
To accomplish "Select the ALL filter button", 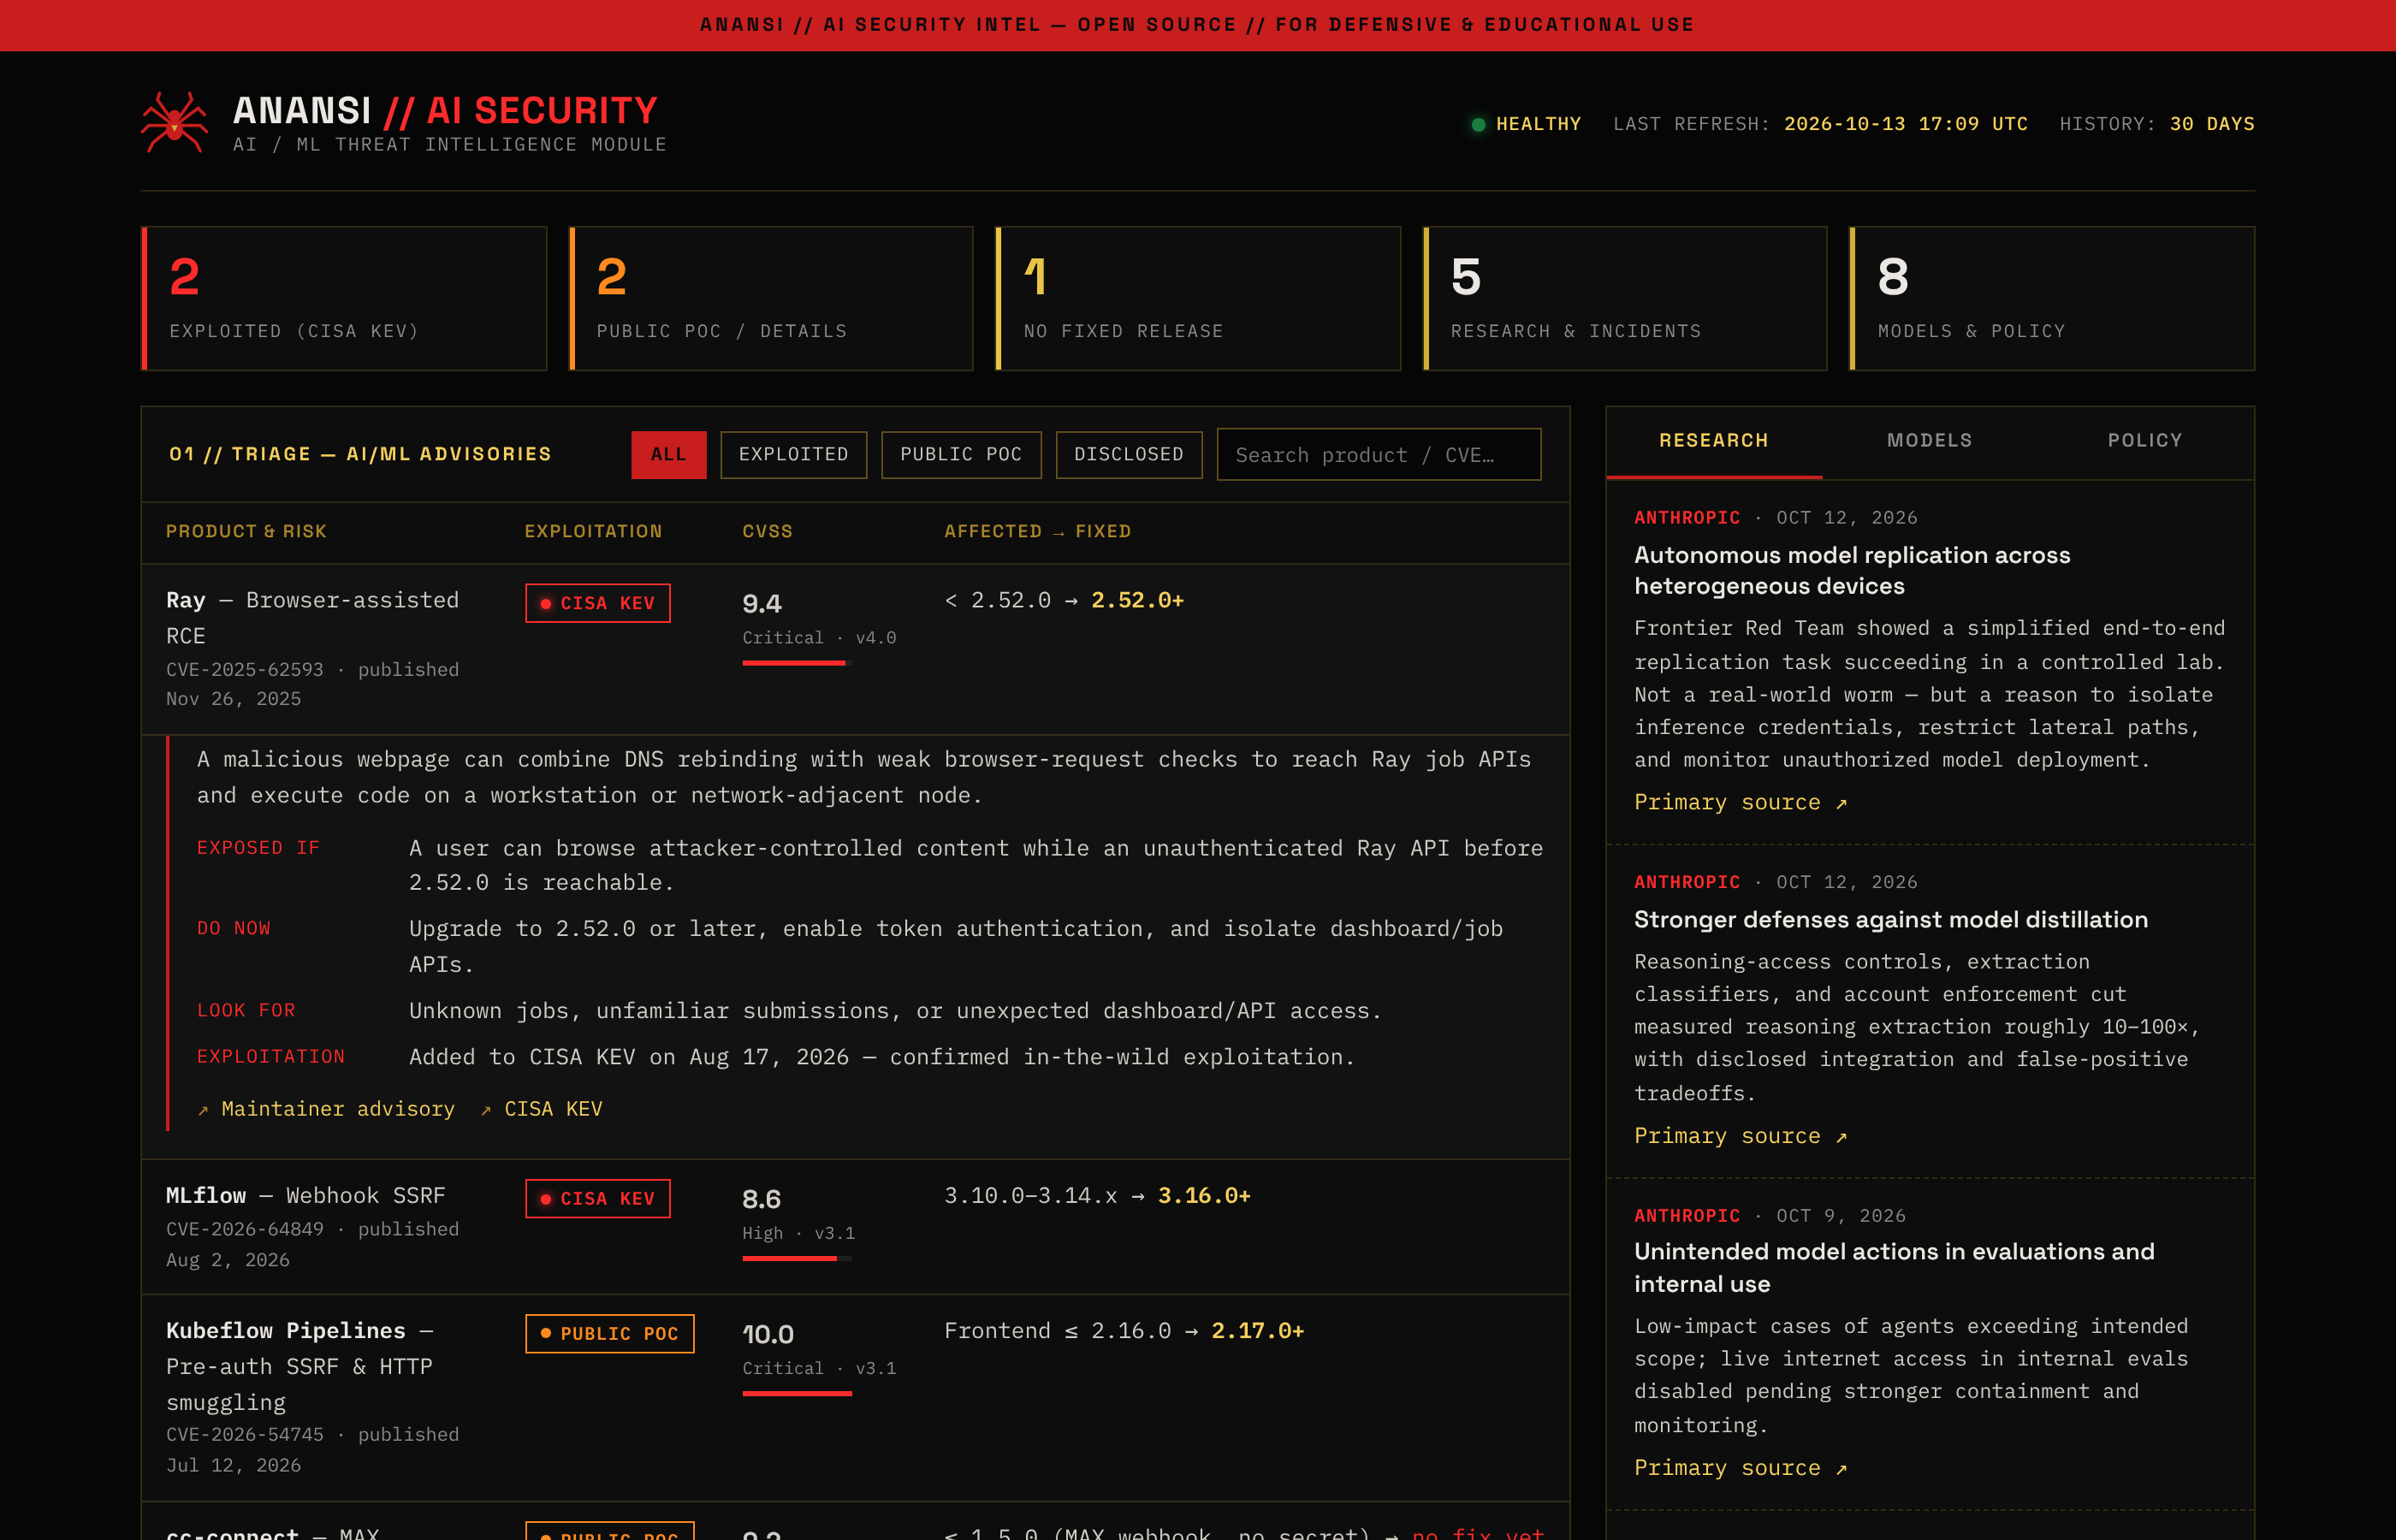I will (668, 455).
